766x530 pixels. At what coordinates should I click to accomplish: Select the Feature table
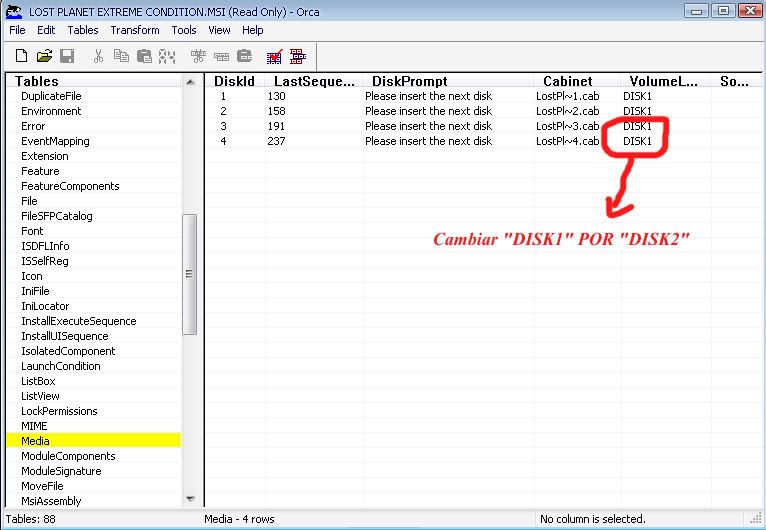click(40, 171)
